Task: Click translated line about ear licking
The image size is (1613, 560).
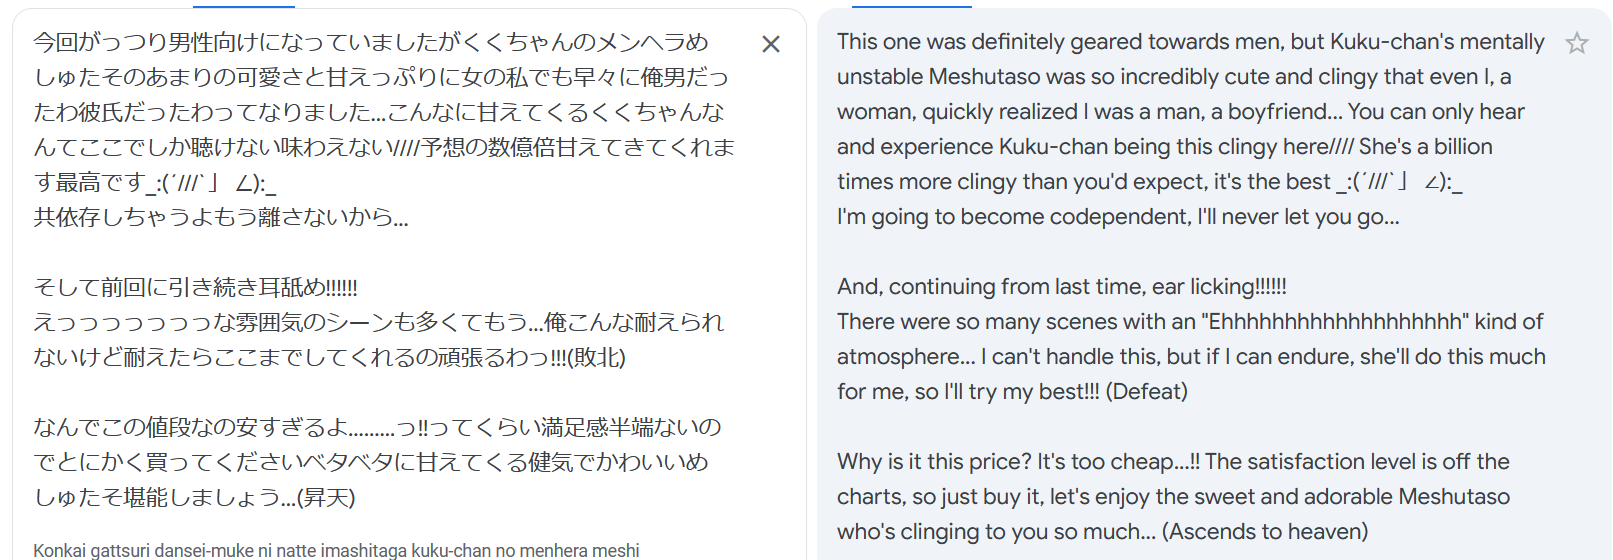Action: tap(1062, 287)
